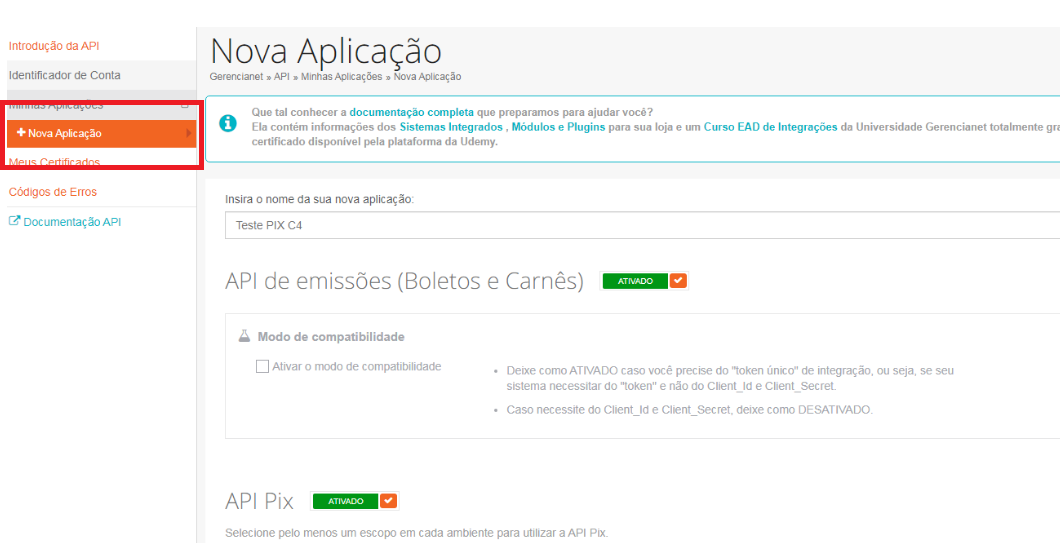Click the plus icon beside Nova Aplicação
This screenshot has height=546, width=1063.
pyautogui.click(x=22, y=134)
